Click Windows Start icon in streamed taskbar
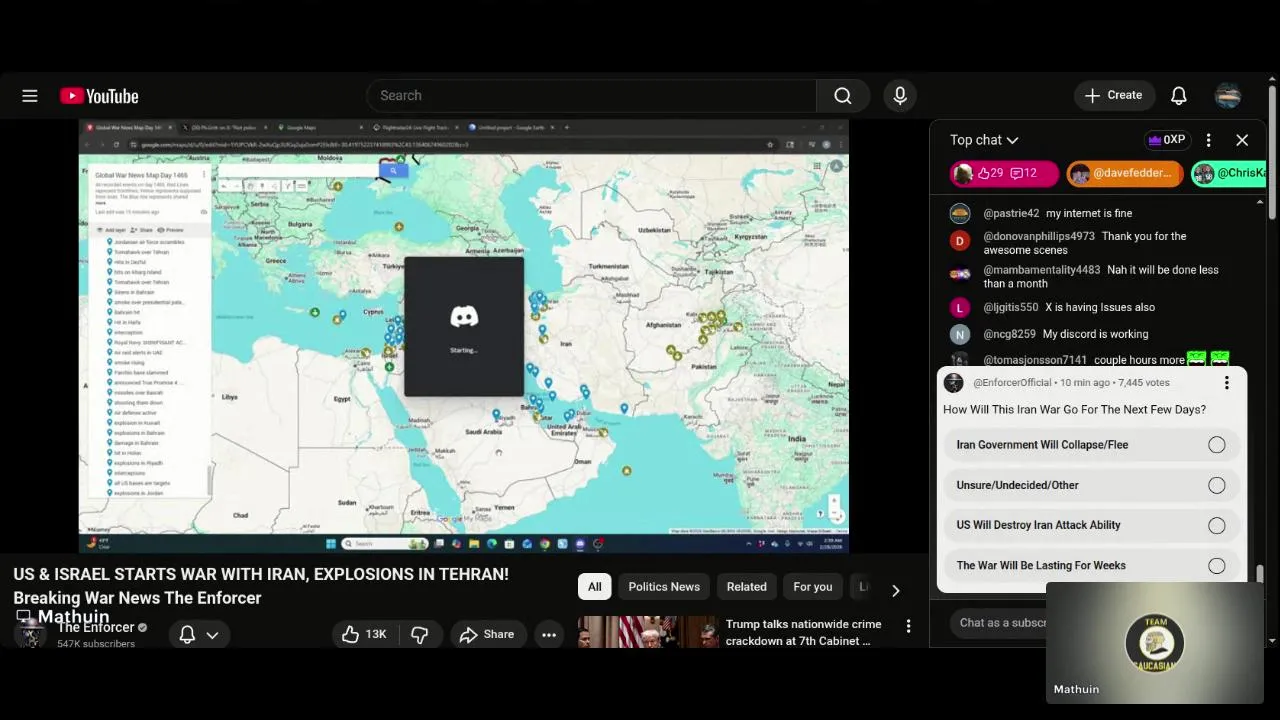The height and width of the screenshot is (720, 1280). point(331,544)
